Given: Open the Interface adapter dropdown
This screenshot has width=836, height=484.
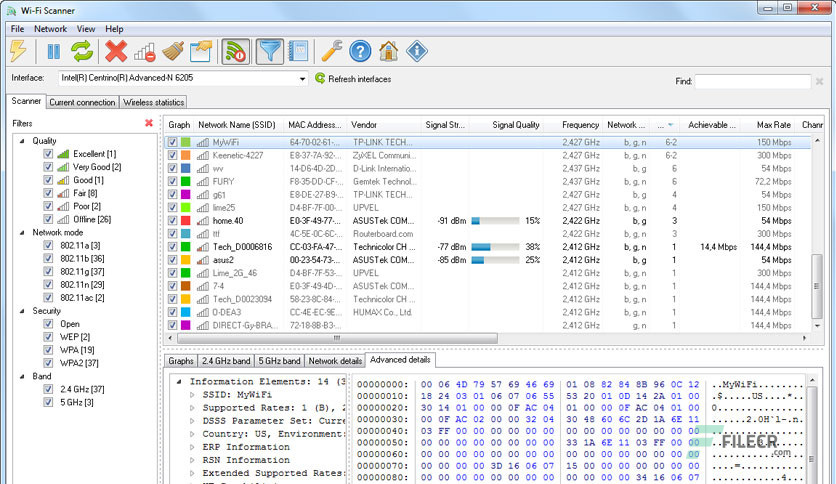Looking at the screenshot, I should pos(302,79).
